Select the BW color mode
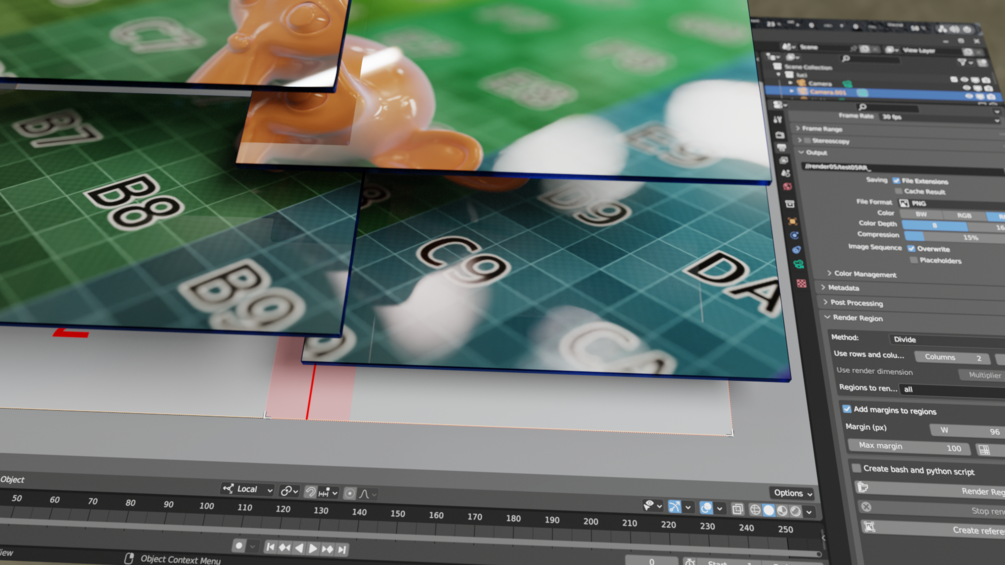The image size is (1005, 565). click(921, 214)
